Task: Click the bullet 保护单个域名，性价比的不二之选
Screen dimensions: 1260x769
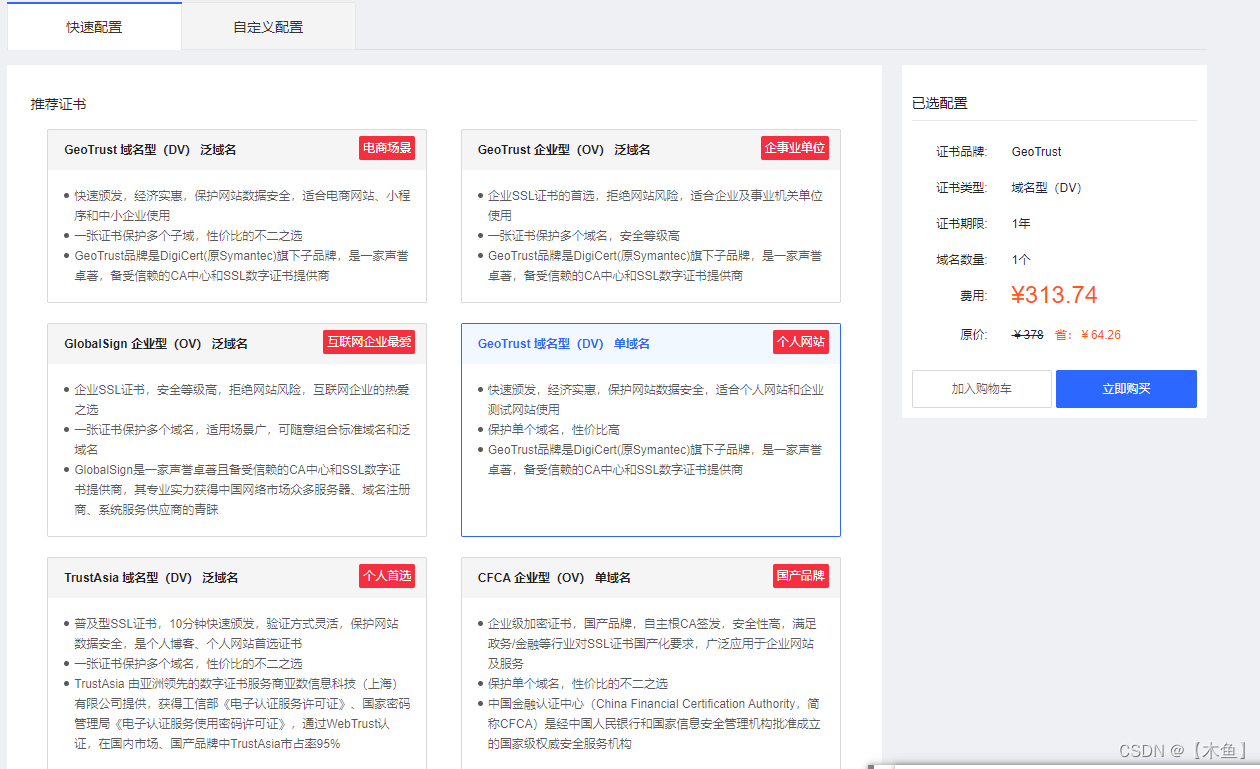Action: (578, 684)
